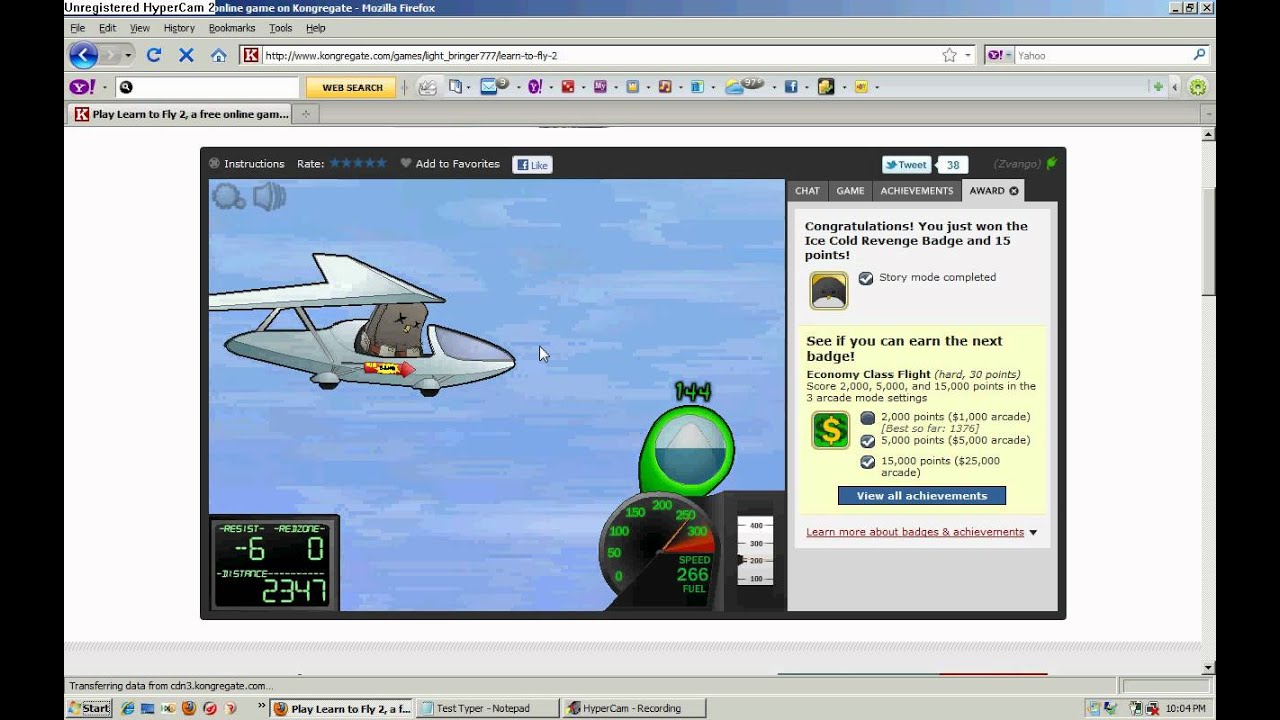Viewport: 1280px width, 720px height.
Task: Click the green leaf icon next to Zvango
Action: [1051, 162]
